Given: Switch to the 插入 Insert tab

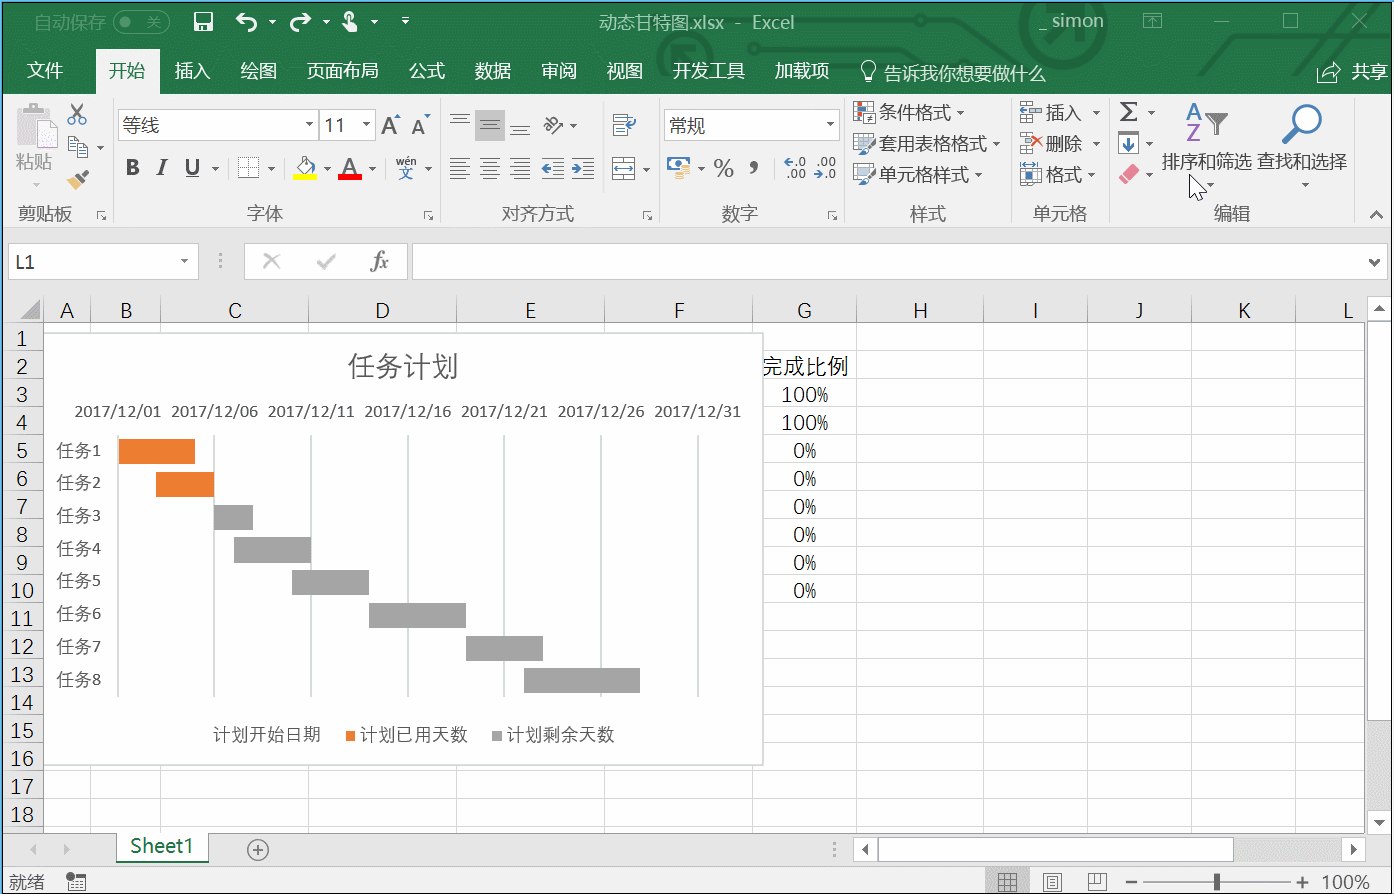Looking at the screenshot, I should coord(192,71).
